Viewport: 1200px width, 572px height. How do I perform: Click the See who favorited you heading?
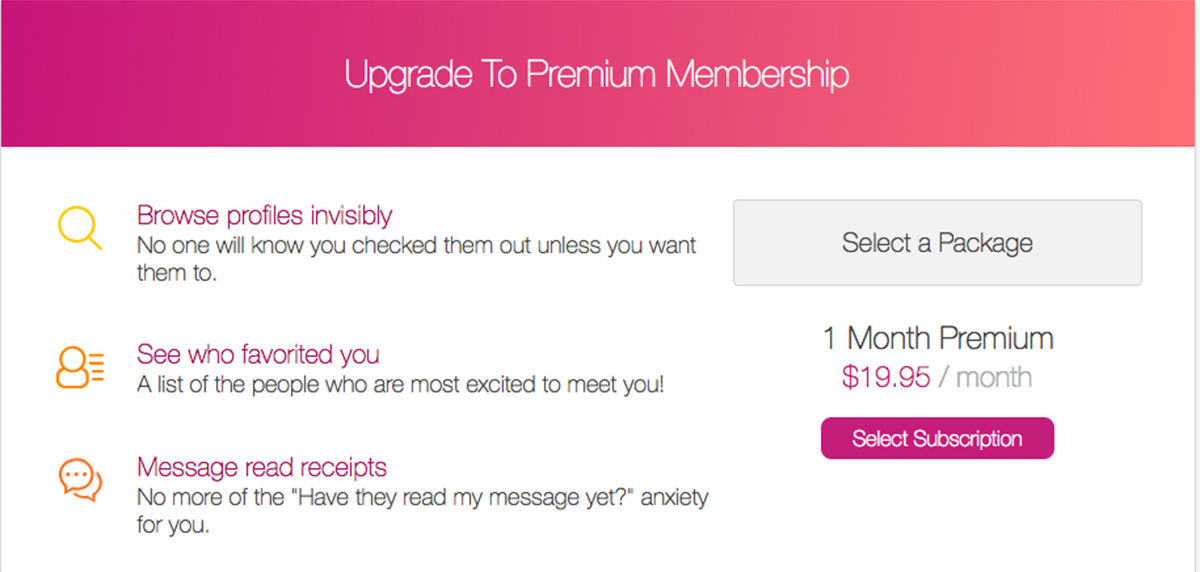tap(258, 355)
